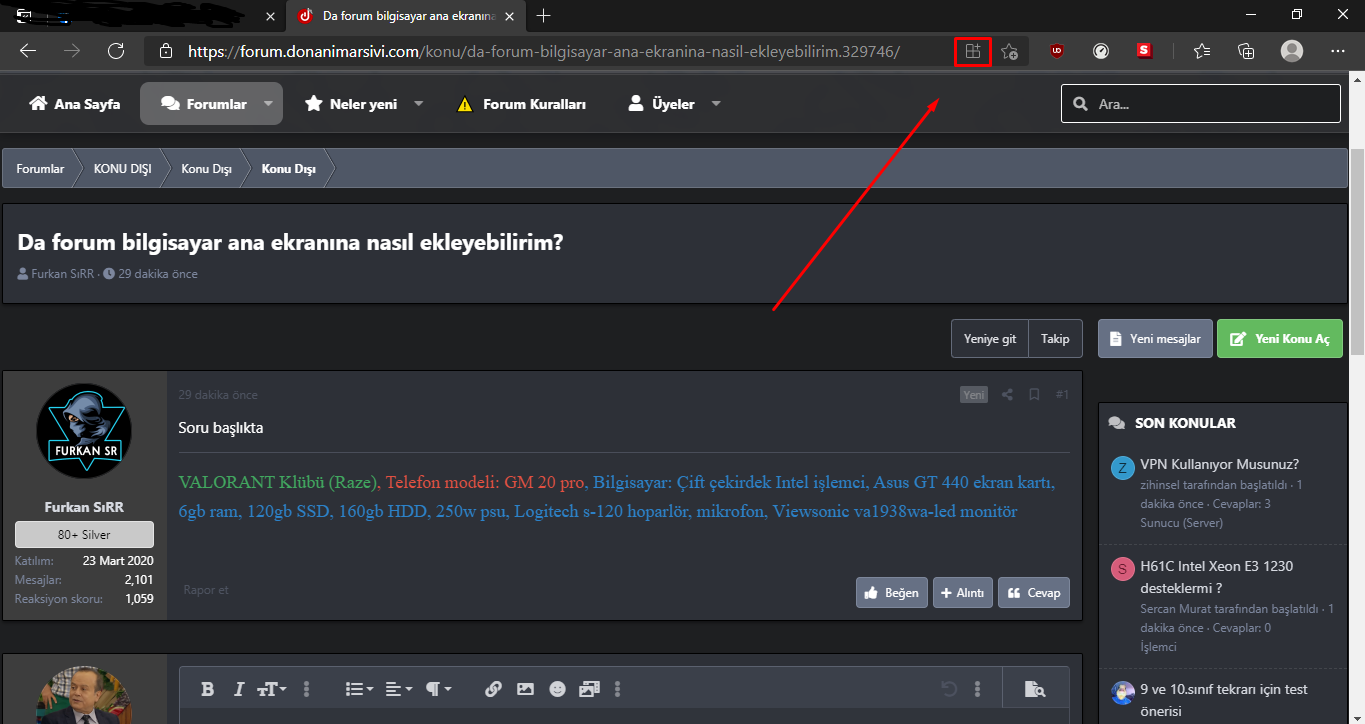The height and width of the screenshot is (724, 1365).
Task: Click in the Ara search field
Action: [1200, 103]
